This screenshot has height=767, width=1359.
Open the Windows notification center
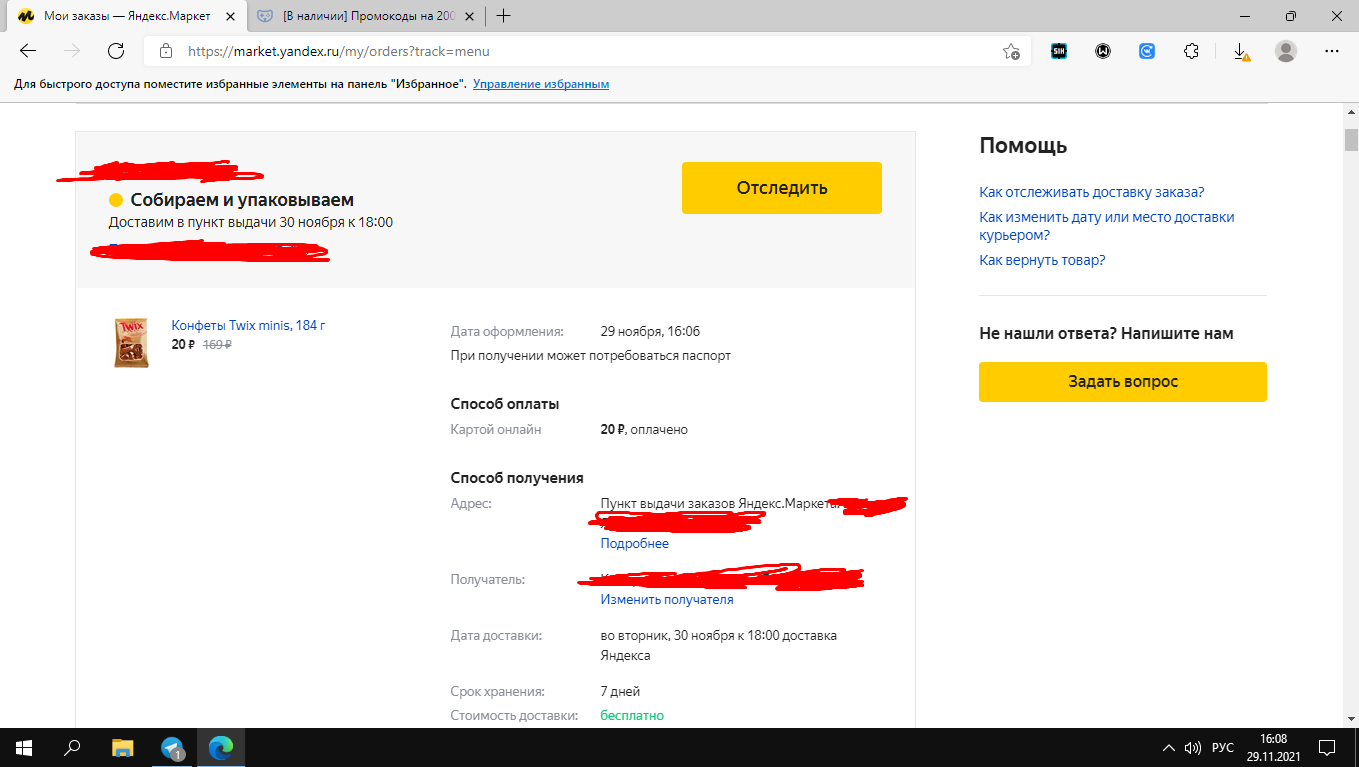tap(1327, 747)
